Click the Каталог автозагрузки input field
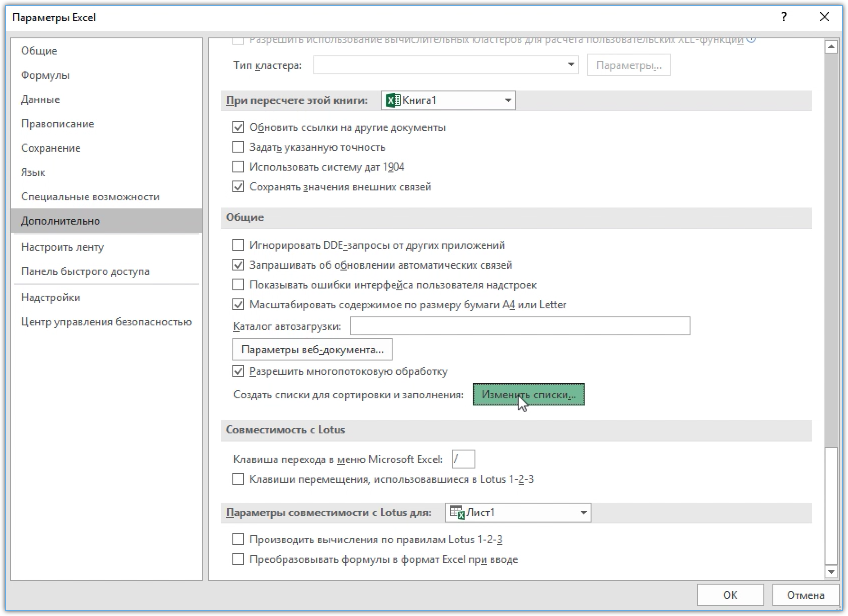This screenshot has height=616, width=848. pos(520,326)
